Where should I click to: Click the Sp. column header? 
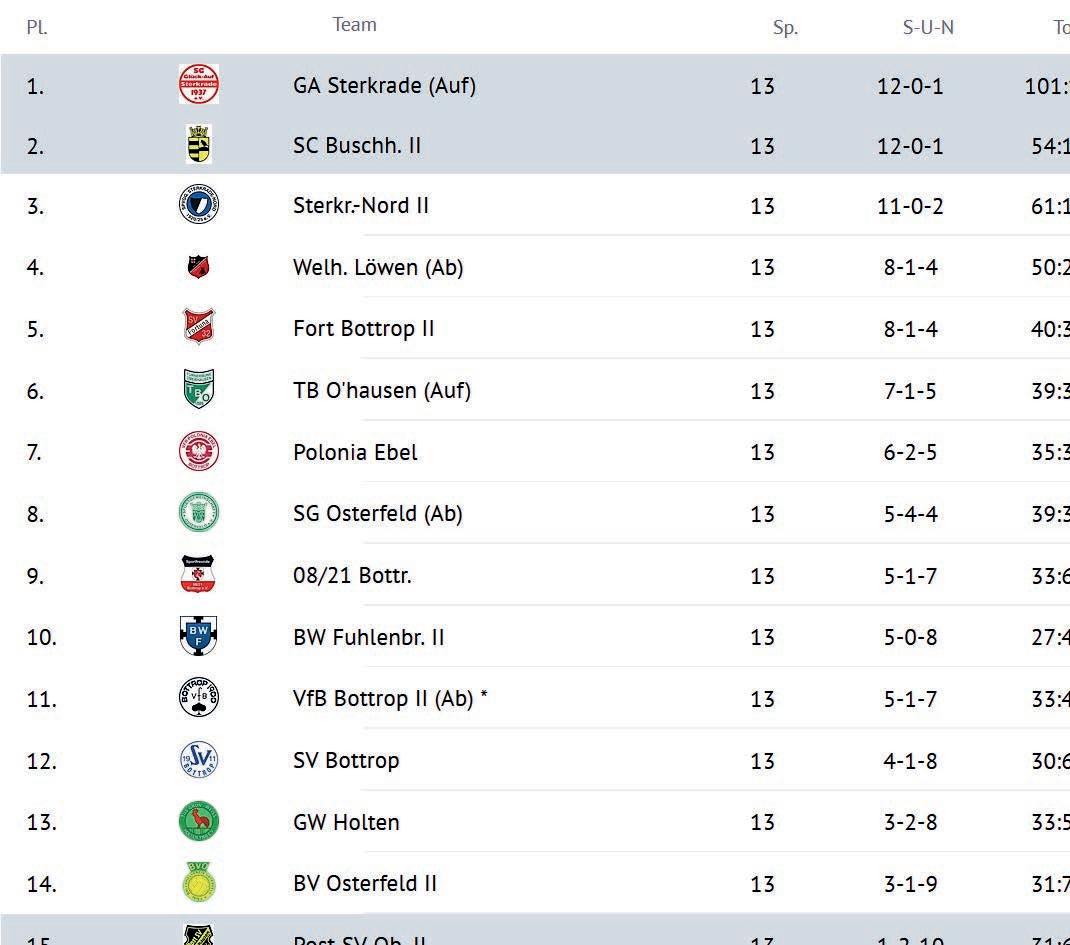785,28
